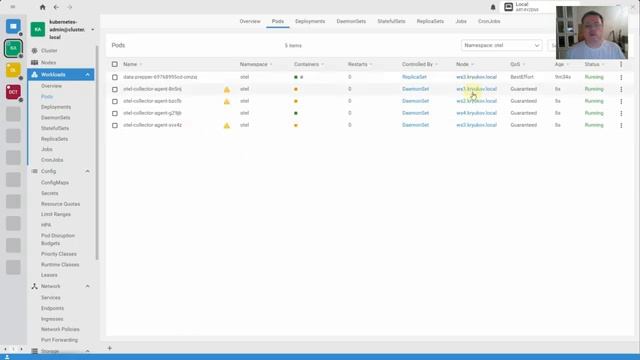Open the column settings kebab in the table header
Screen dimensions: 640x360
(x=621, y=64)
